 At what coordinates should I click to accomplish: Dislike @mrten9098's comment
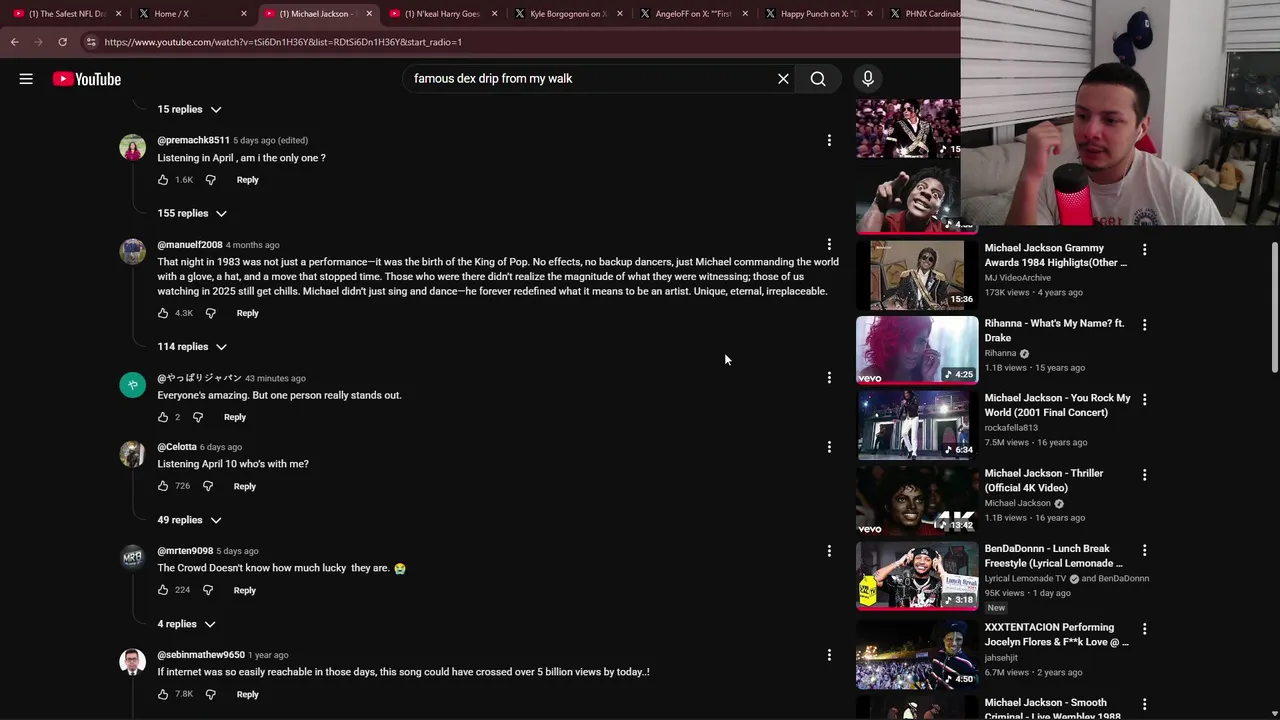tap(207, 590)
